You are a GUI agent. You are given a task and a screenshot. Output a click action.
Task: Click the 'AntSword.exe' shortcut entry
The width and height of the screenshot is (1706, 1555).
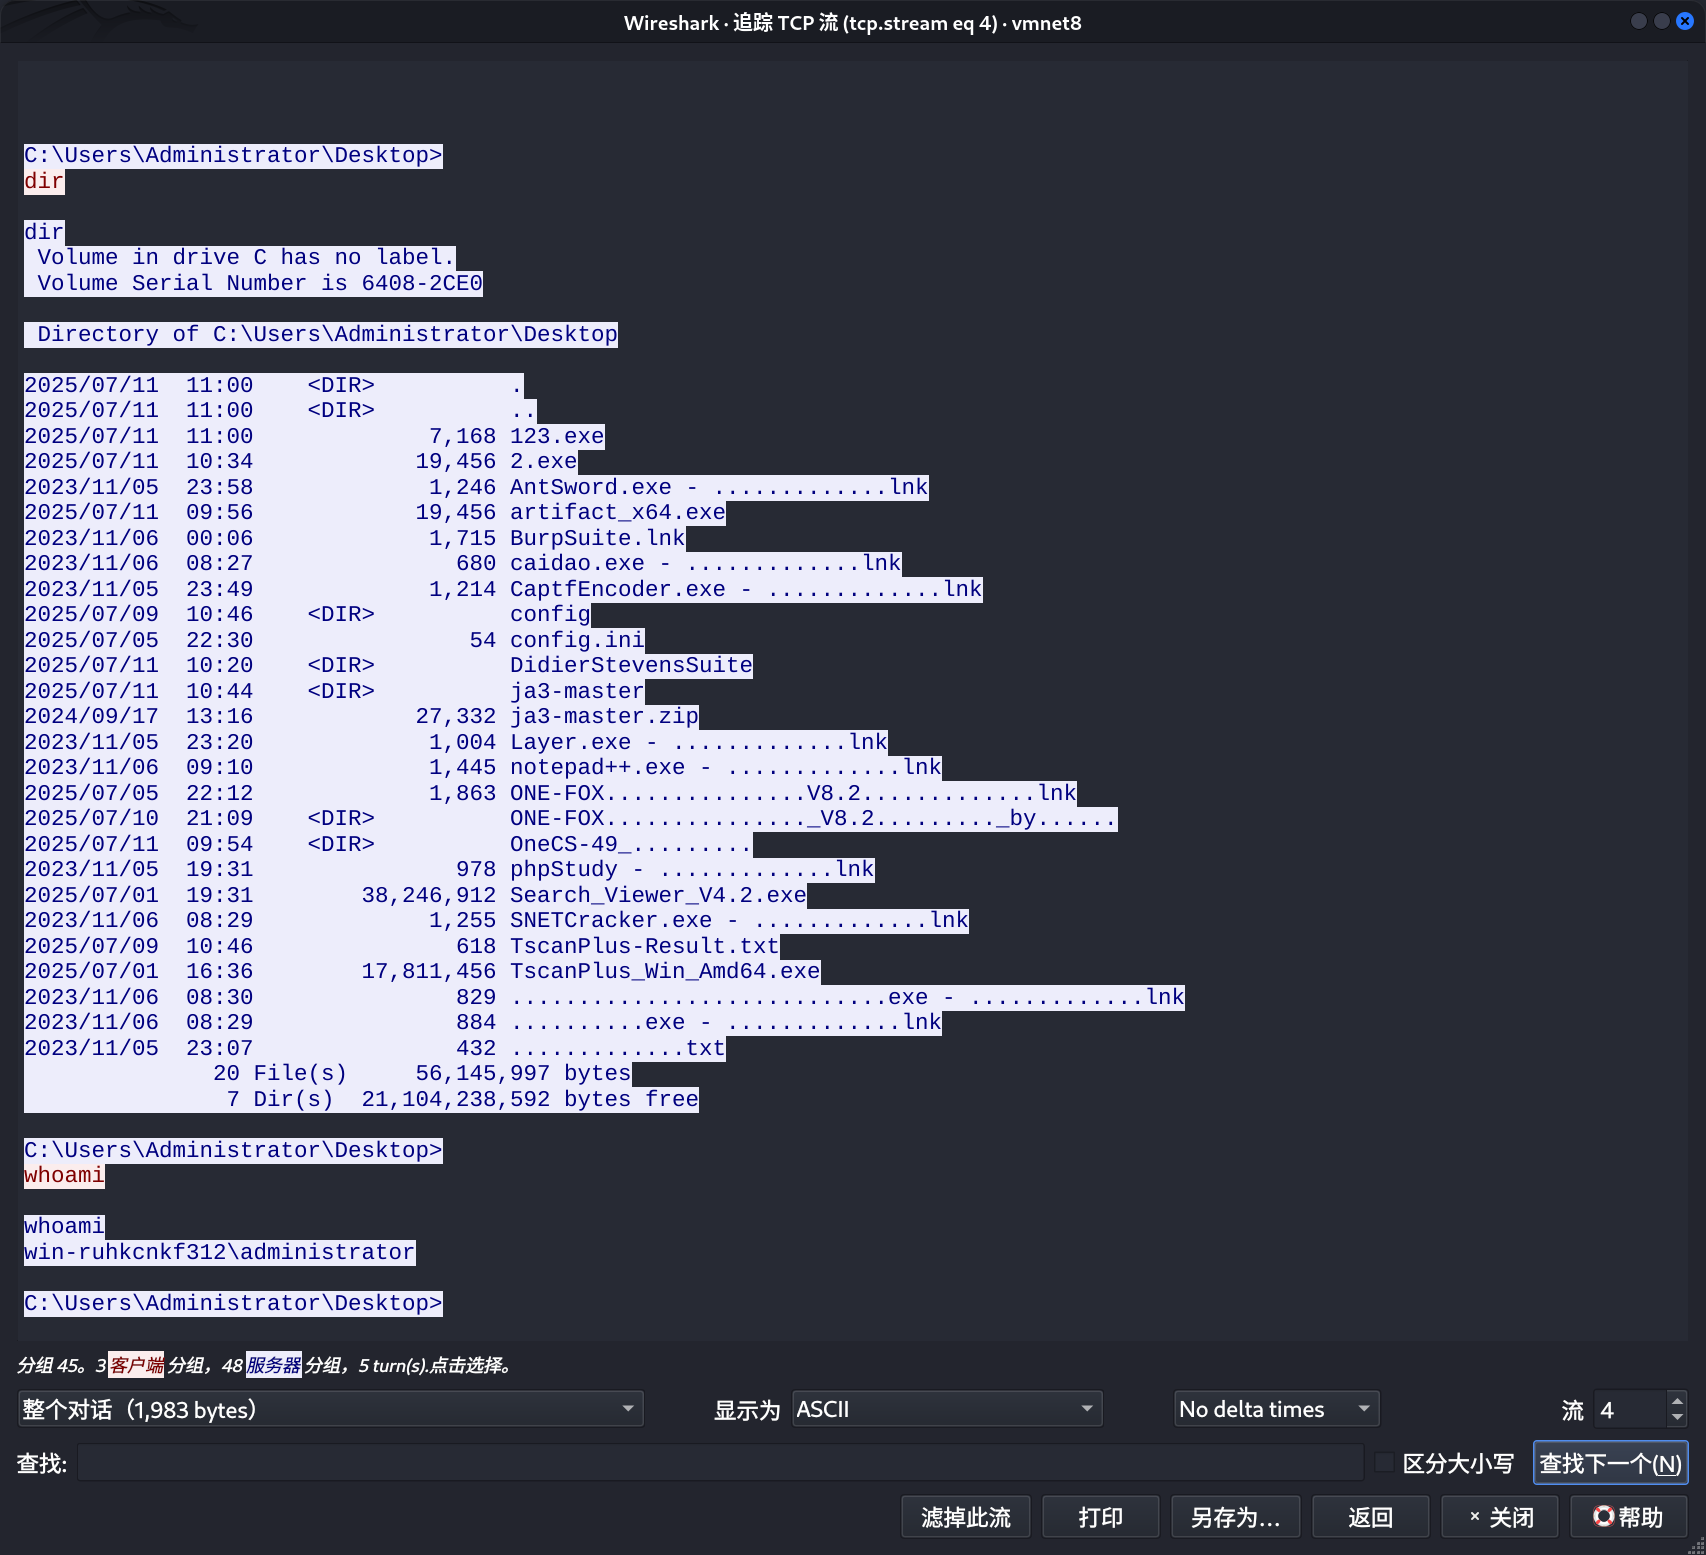coord(719,487)
